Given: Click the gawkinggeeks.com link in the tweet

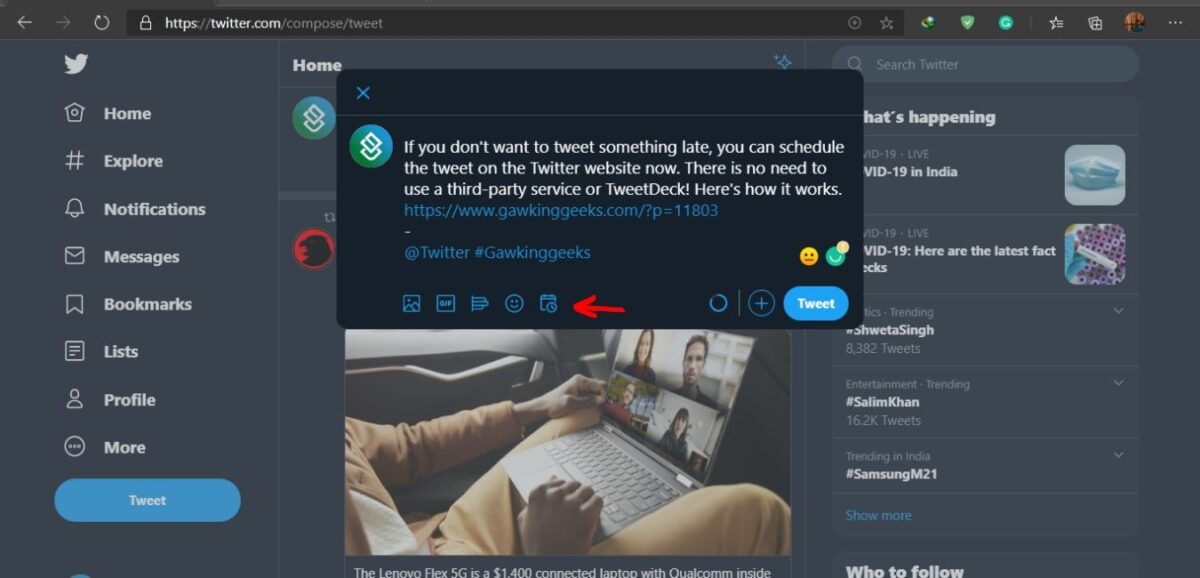Looking at the screenshot, I should 561,210.
